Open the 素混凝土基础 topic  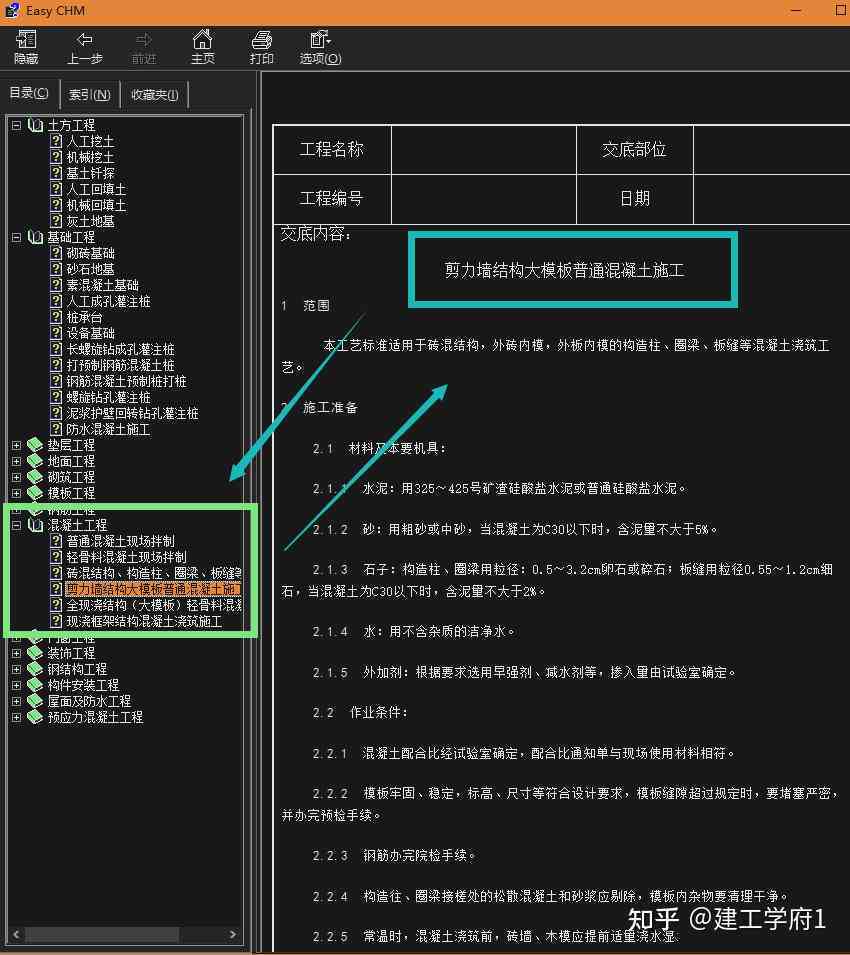pos(102,285)
